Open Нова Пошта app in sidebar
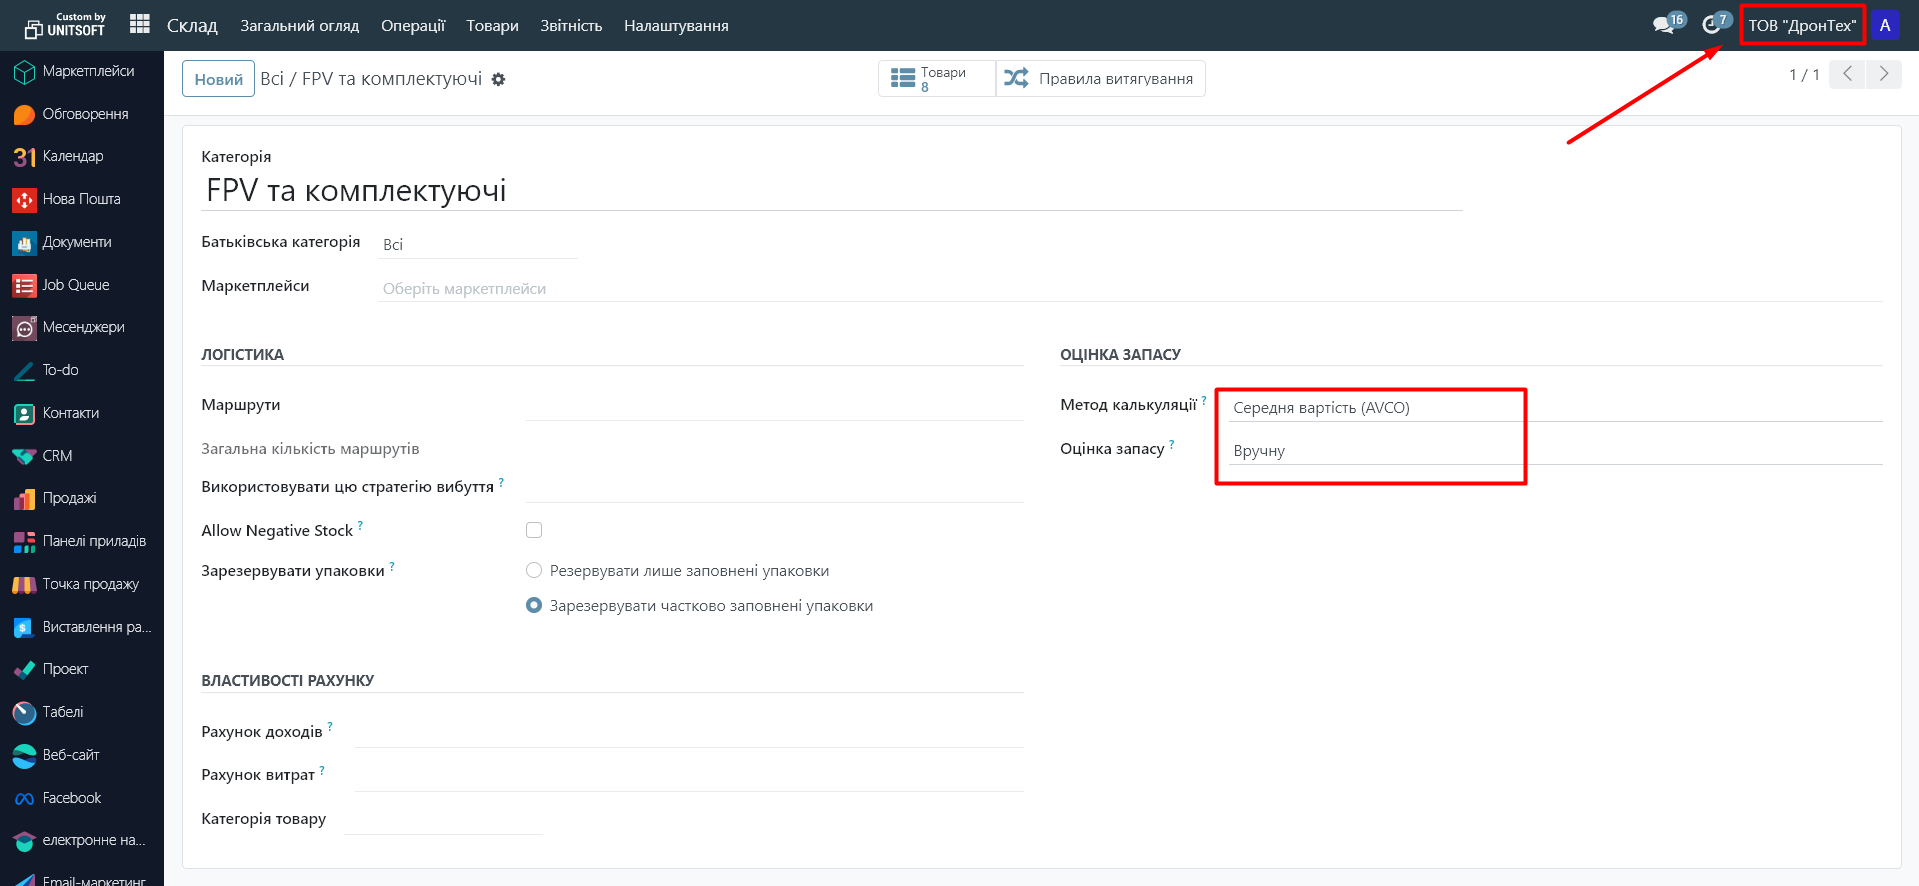The width and height of the screenshot is (1919, 886). point(80,199)
